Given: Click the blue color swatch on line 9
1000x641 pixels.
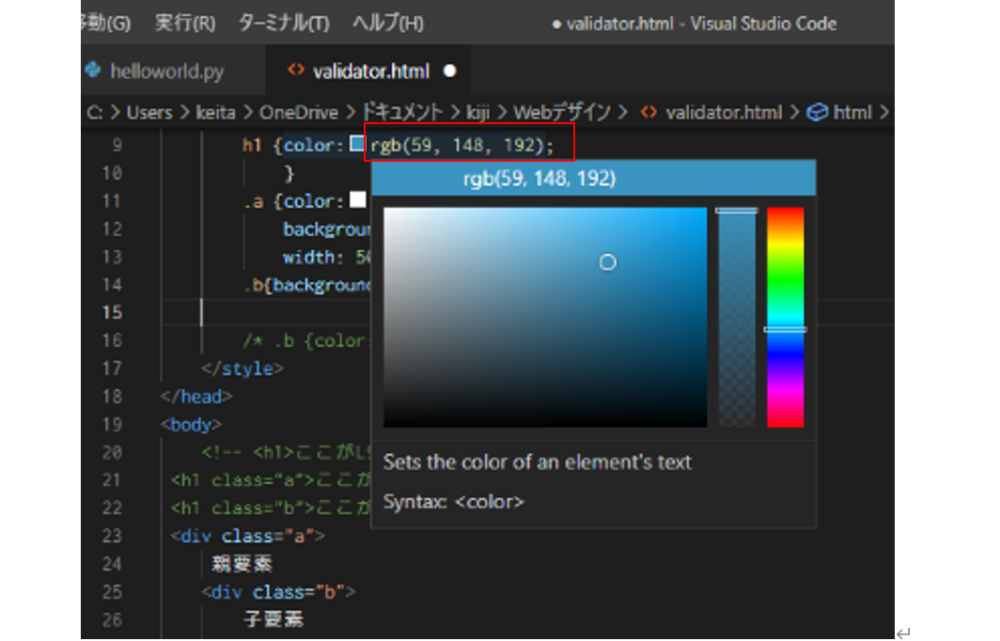Looking at the screenshot, I should tap(357, 144).
